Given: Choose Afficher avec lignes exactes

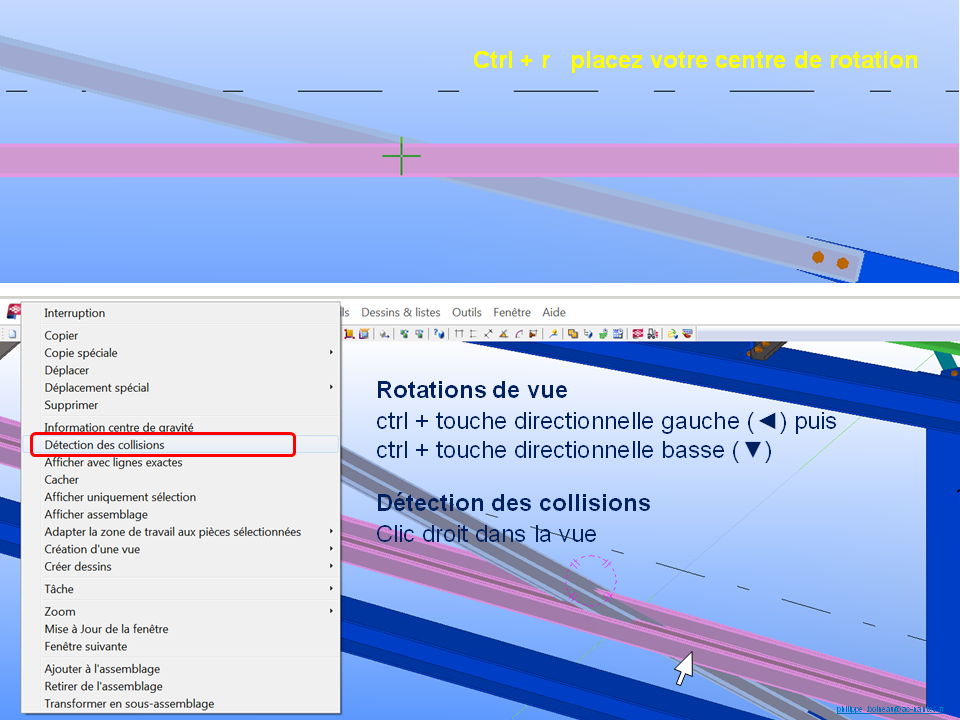Looking at the screenshot, I should pos(181,462).
